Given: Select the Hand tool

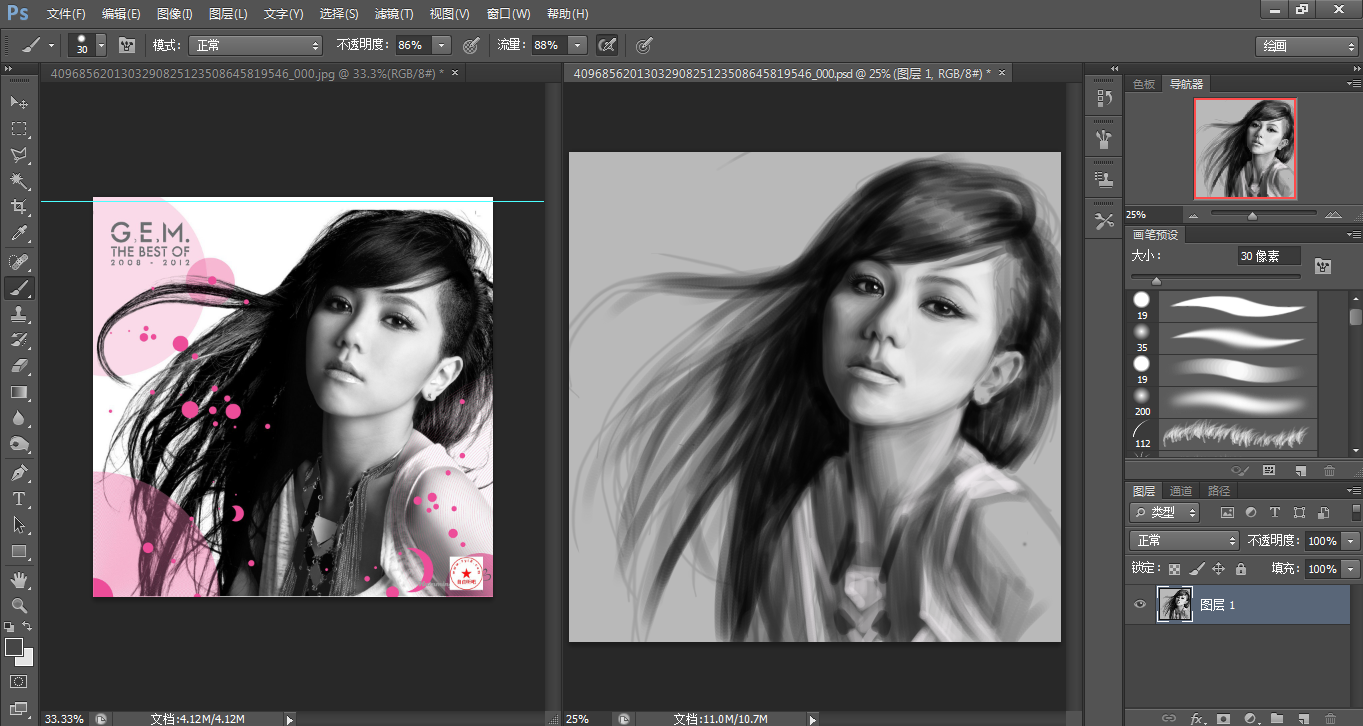Looking at the screenshot, I should click(19, 579).
